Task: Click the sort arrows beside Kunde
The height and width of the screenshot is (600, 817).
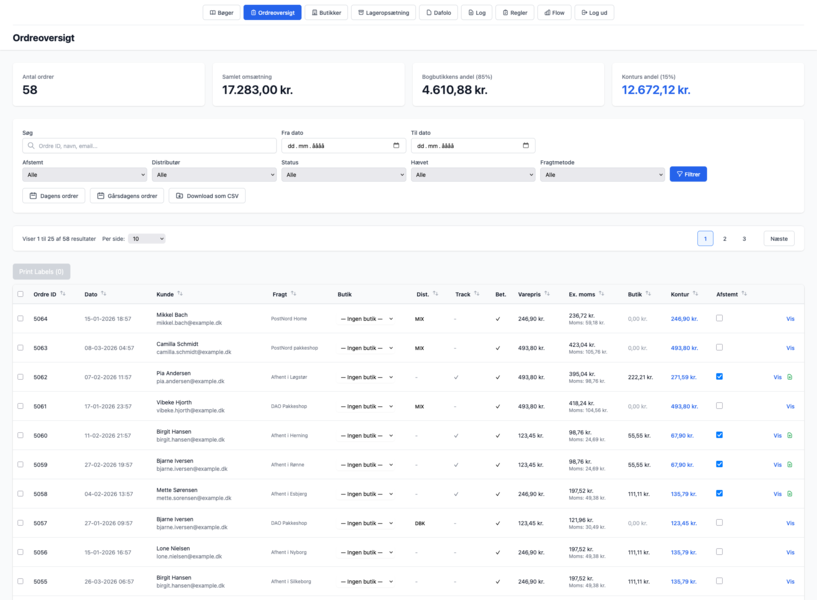Action: (180, 294)
